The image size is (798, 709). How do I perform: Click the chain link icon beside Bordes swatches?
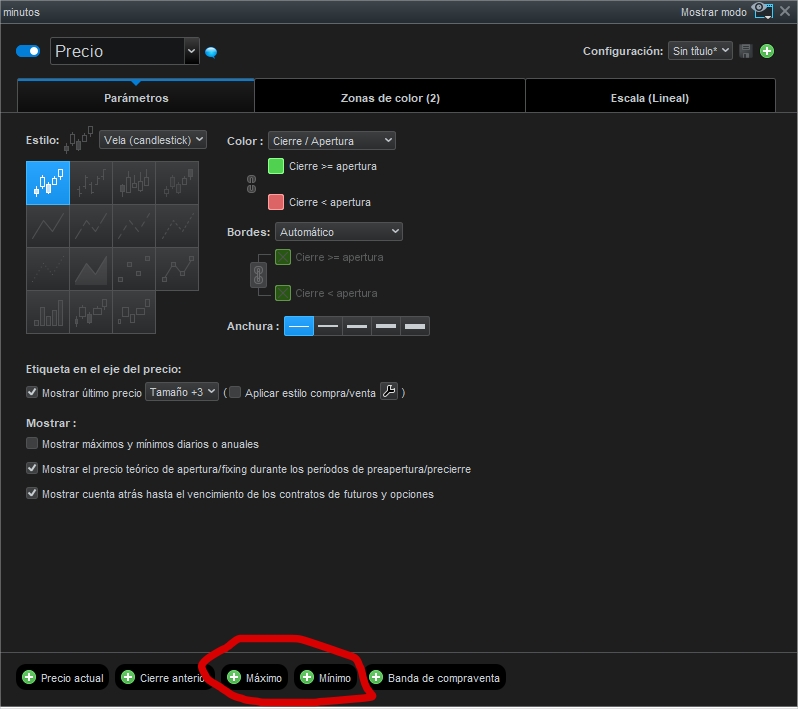[259, 275]
